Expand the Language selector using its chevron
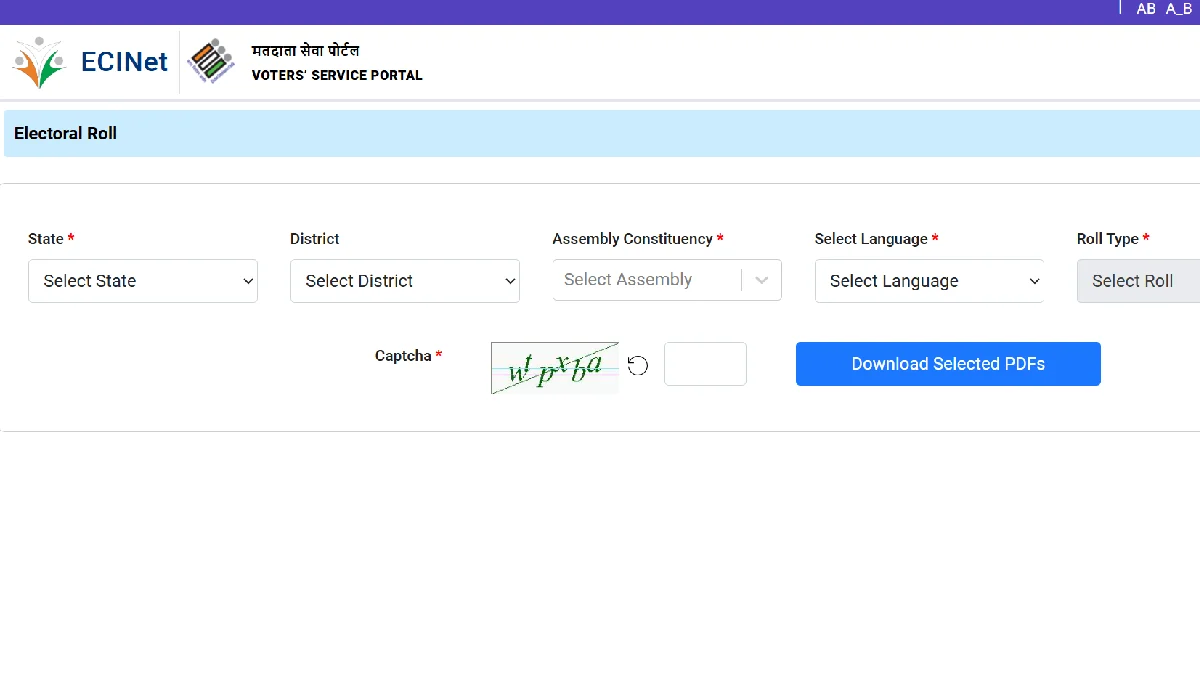This screenshot has height=675, width=1200. click(x=1033, y=281)
